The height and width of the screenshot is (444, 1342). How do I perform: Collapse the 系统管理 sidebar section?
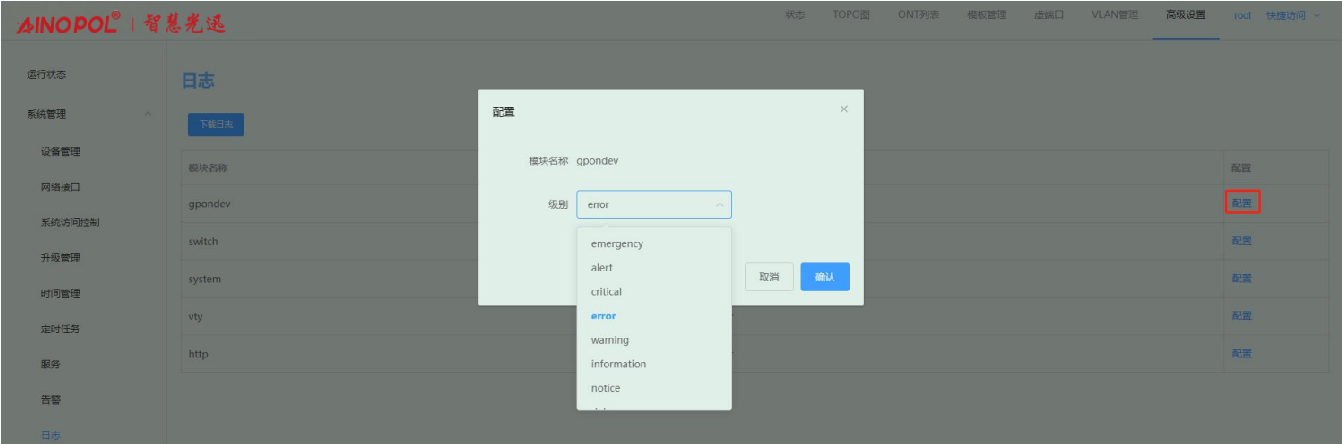point(149,114)
